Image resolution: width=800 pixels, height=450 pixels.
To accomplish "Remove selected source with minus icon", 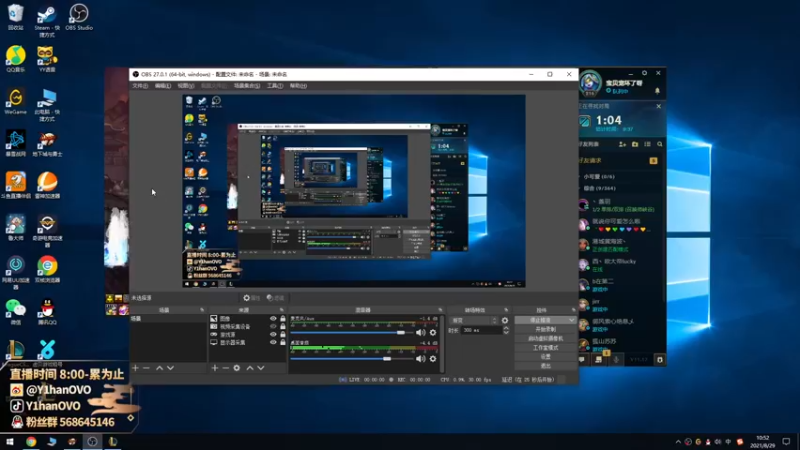I will [226, 368].
